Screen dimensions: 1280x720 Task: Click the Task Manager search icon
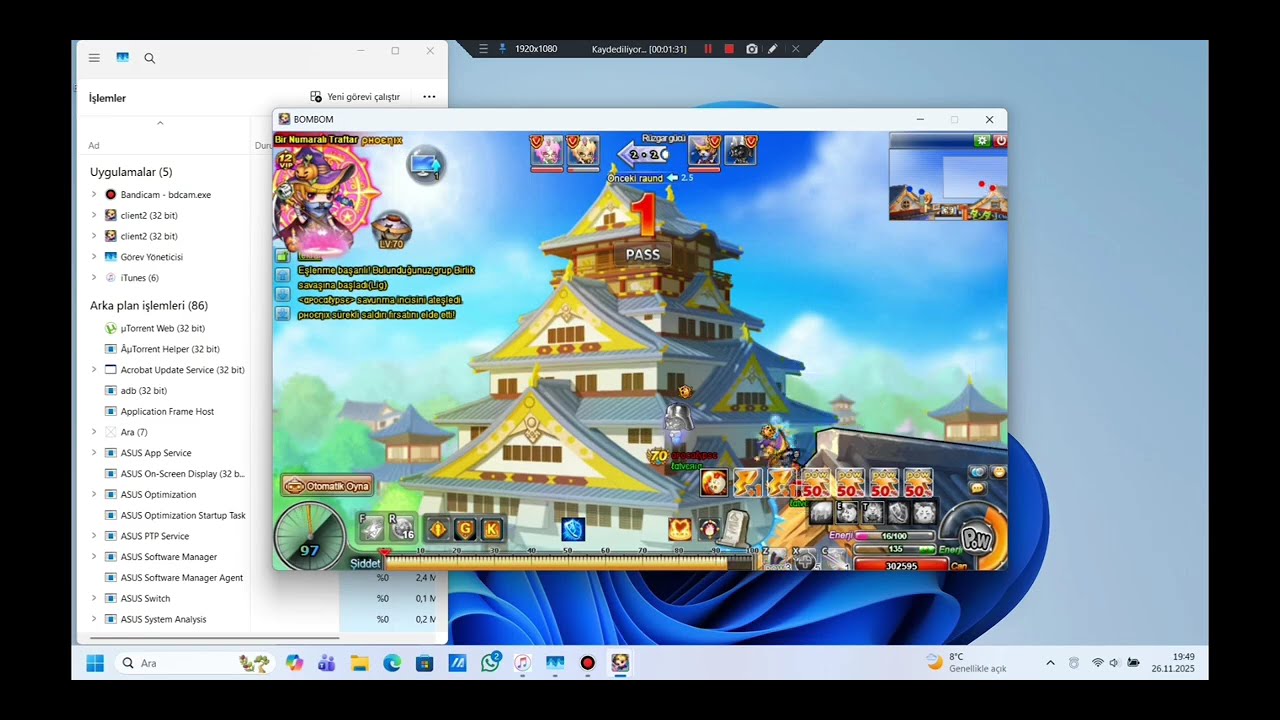coord(150,58)
